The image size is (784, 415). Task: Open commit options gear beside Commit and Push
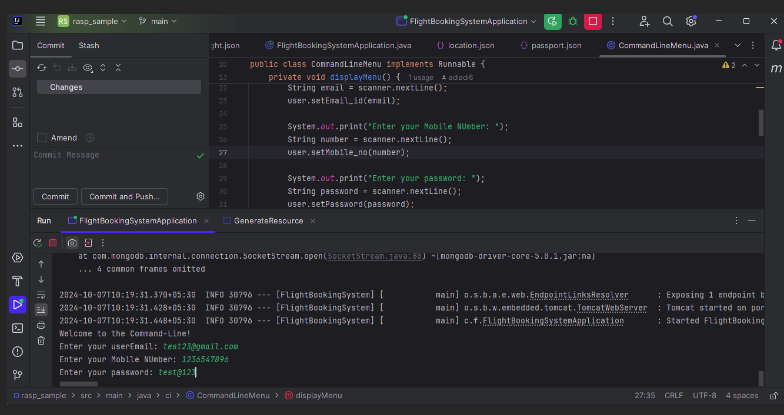(x=200, y=196)
